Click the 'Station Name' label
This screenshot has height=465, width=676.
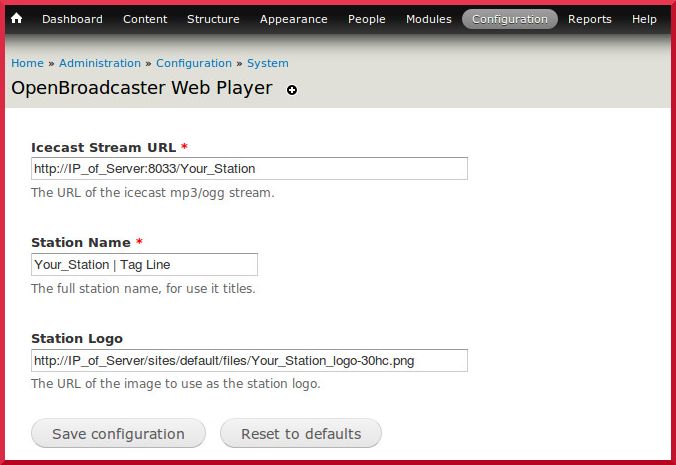(81, 243)
